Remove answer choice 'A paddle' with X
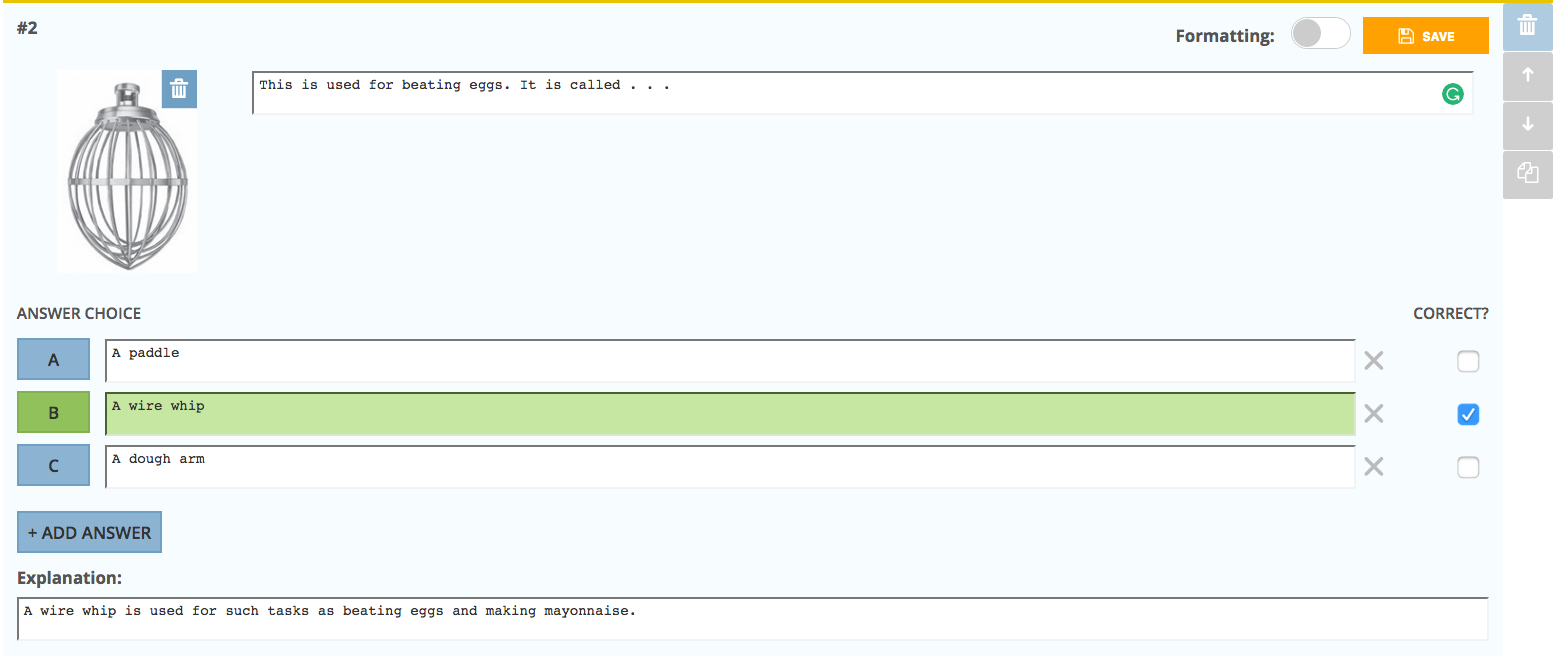1560x672 pixels. pos(1373,361)
